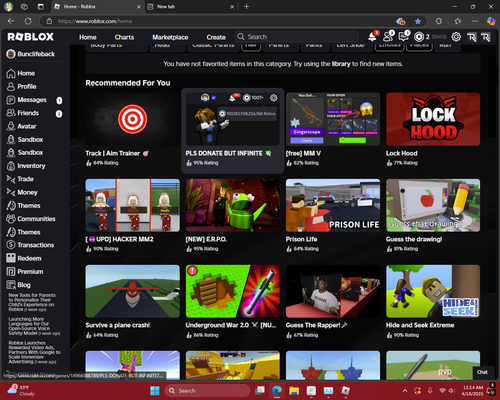Open the Prison Life game thumbnail

click(x=333, y=205)
